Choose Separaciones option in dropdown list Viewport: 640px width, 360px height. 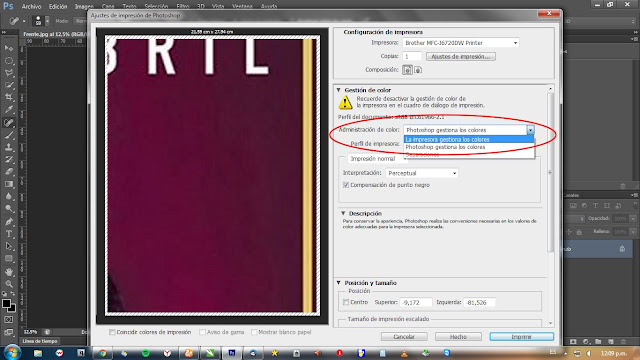click(x=469, y=154)
